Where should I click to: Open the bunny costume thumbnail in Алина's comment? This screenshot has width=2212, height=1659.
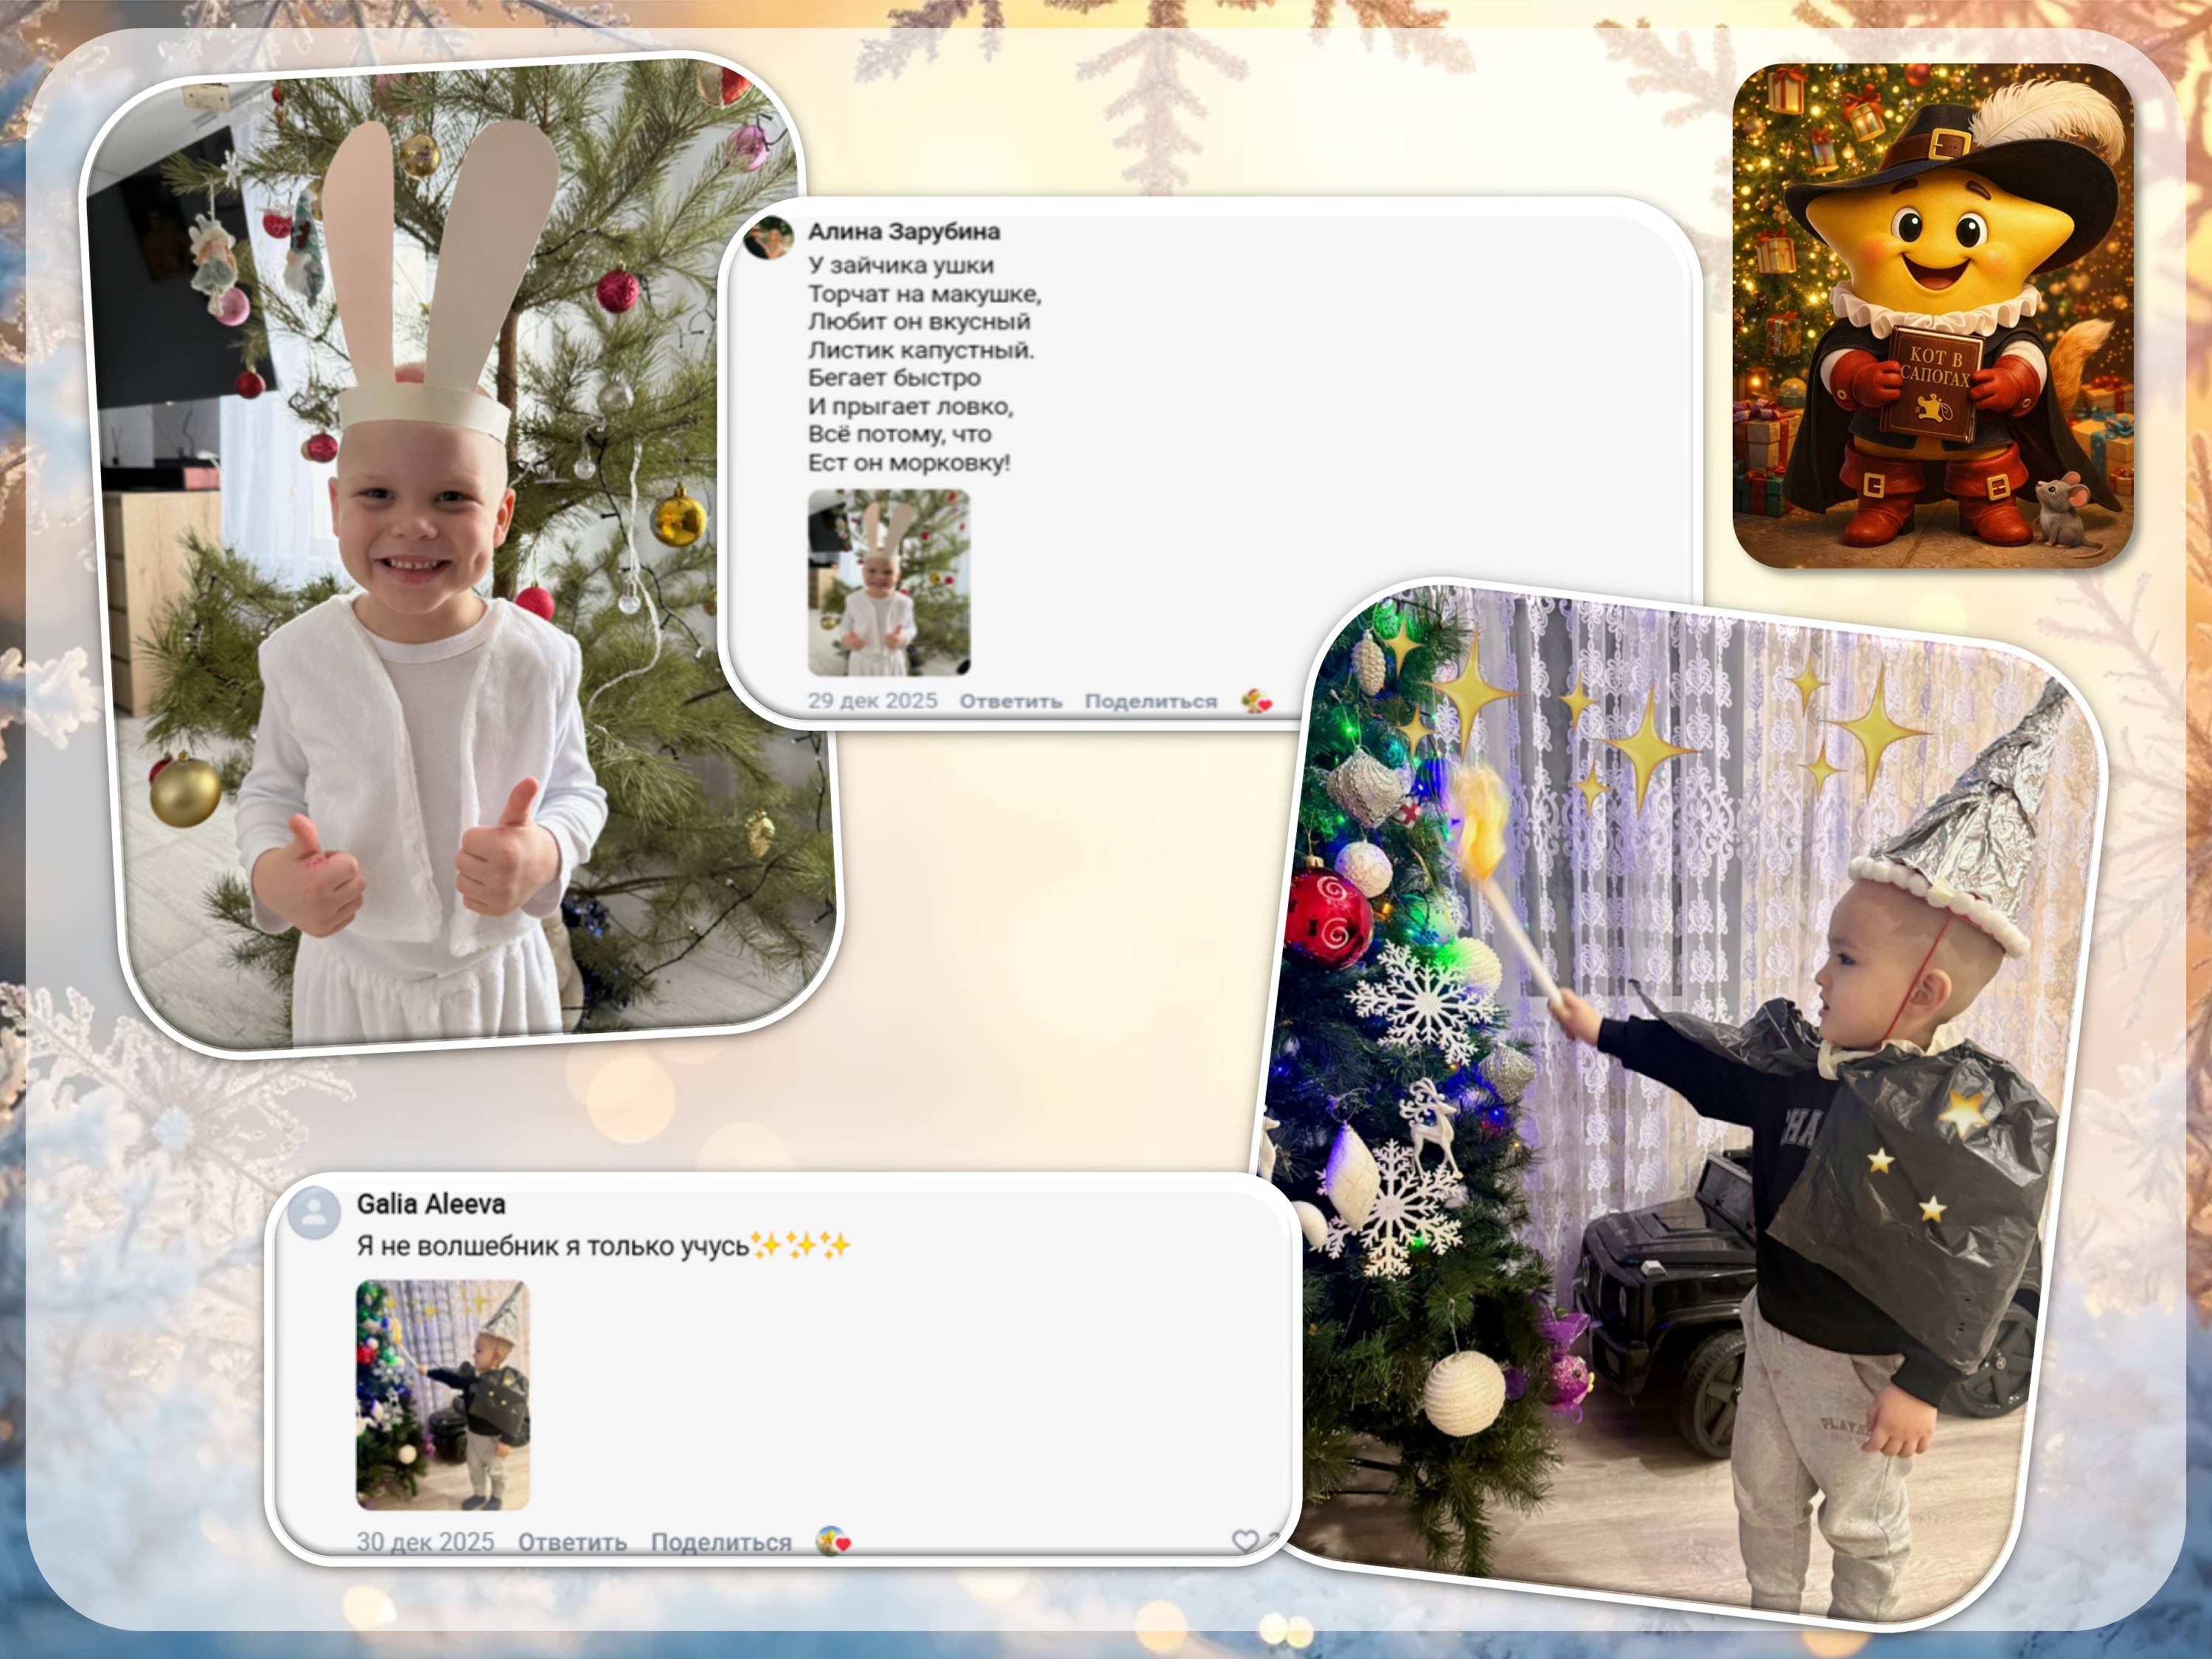[x=888, y=582]
